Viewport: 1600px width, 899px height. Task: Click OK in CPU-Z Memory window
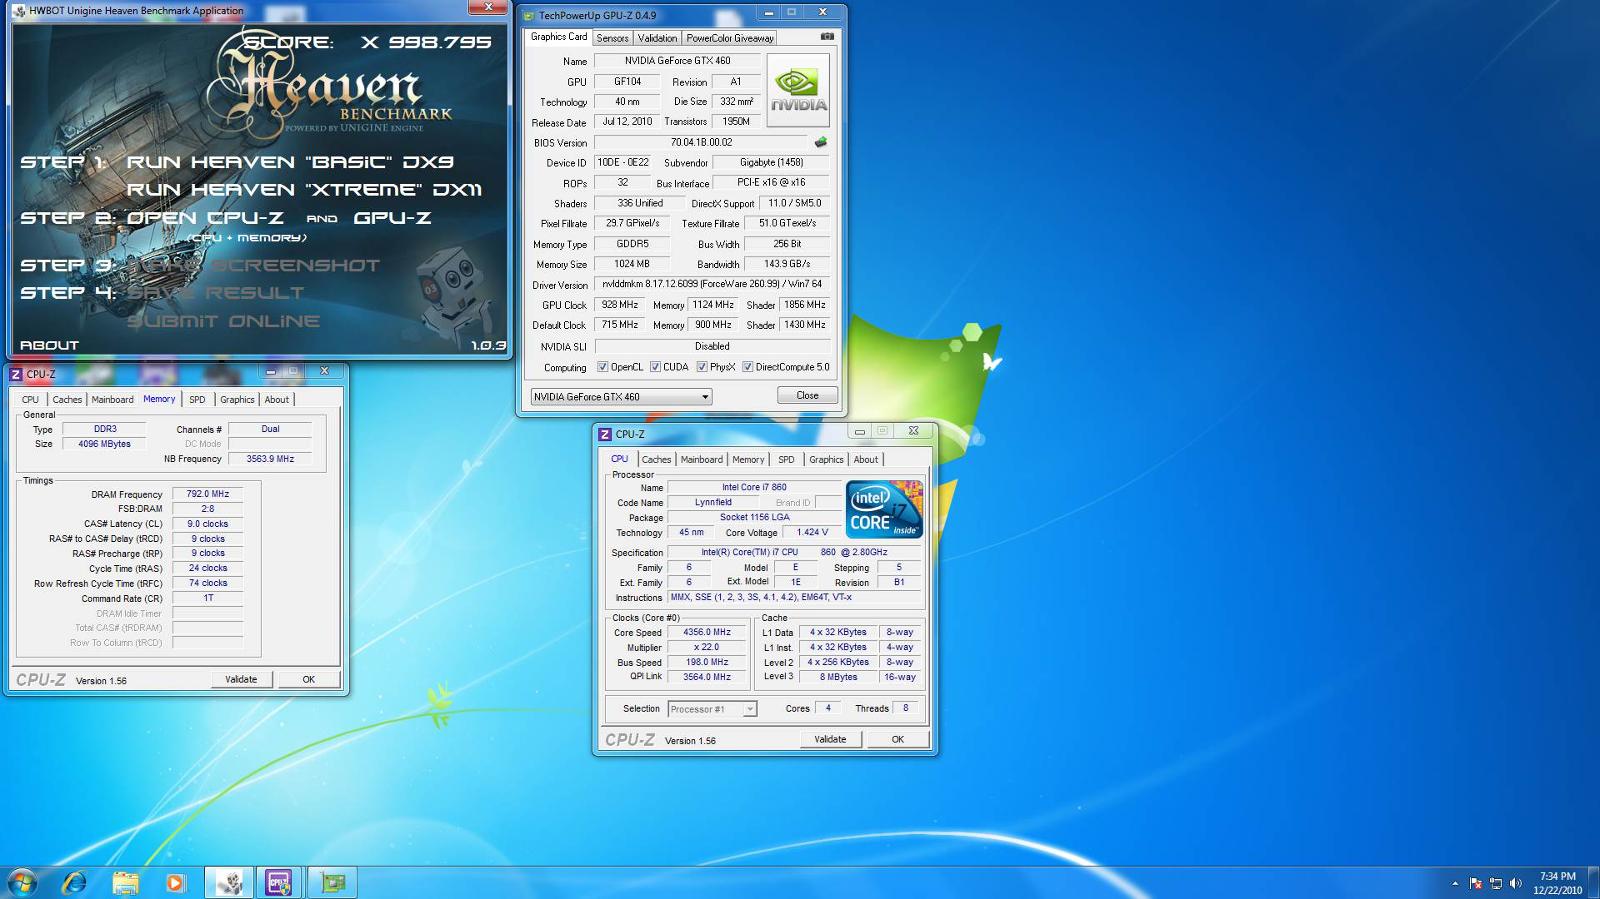pos(309,680)
